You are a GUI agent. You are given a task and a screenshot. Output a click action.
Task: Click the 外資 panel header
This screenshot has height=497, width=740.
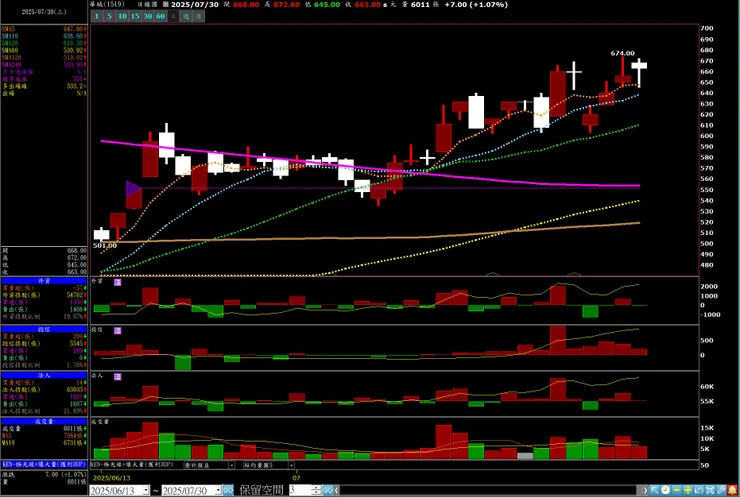(x=44, y=281)
